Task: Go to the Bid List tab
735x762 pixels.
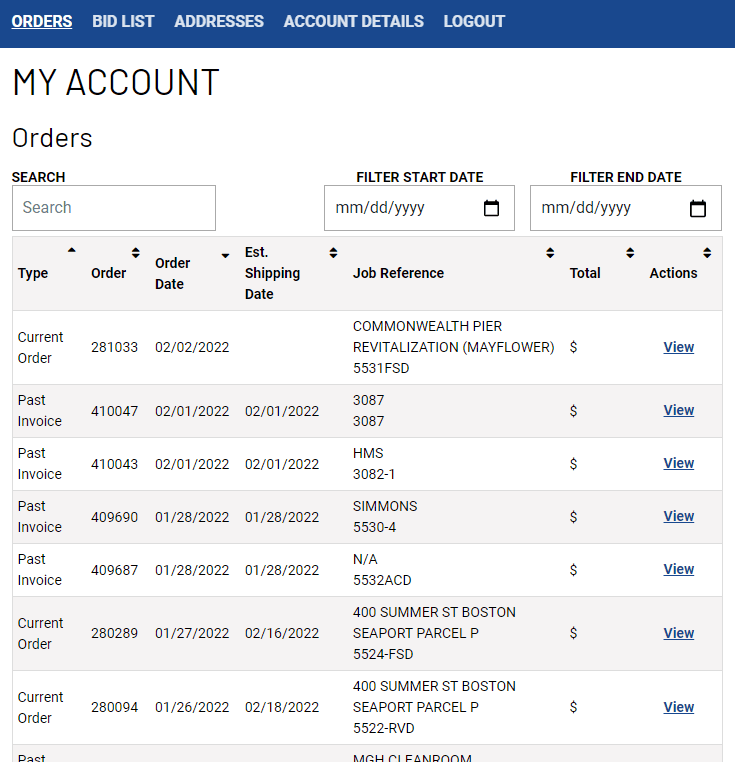Action: tap(123, 21)
